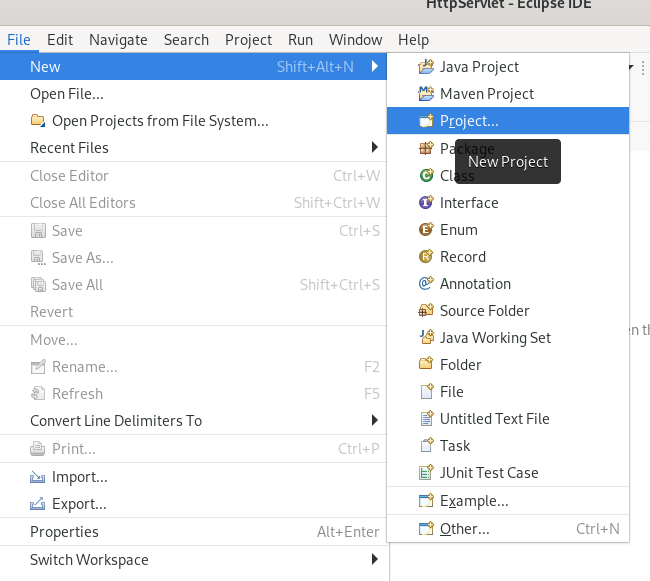This screenshot has width=650, height=581.
Task: Expand the Switch Workspace submenu arrow
Action: pyautogui.click(x=375, y=559)
